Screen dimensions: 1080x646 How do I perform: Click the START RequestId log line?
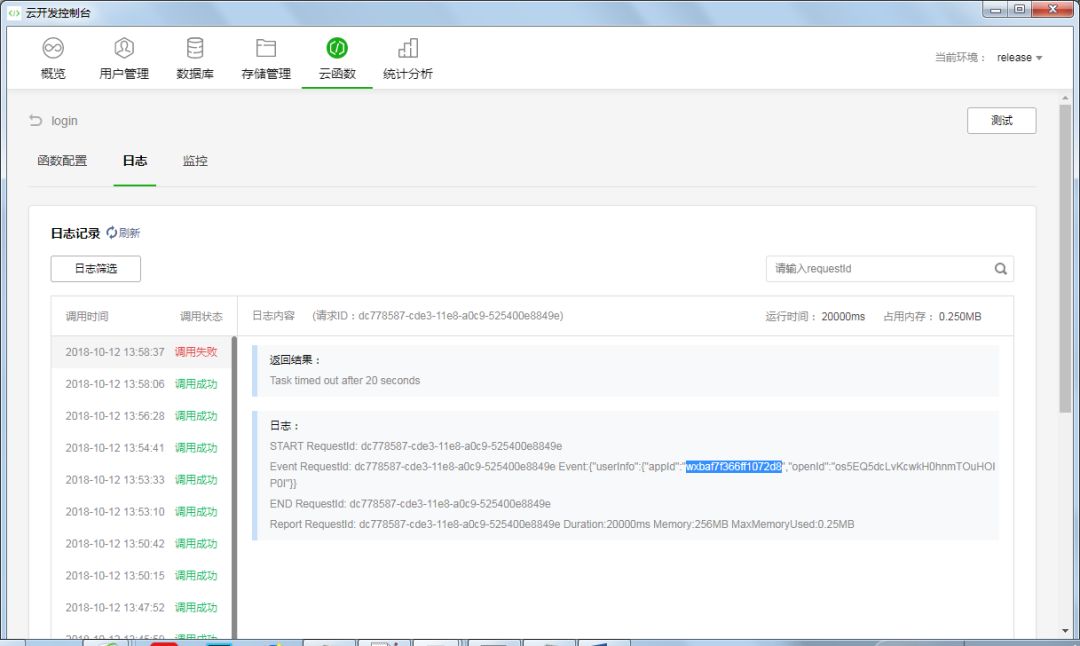pos(415,446)
